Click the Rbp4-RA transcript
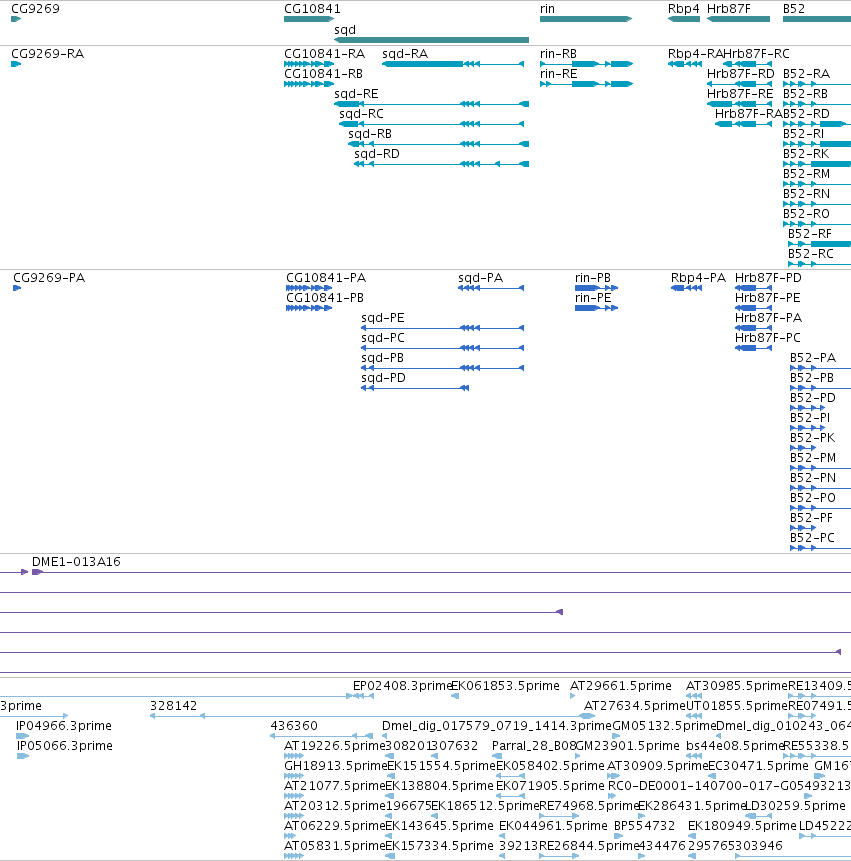 point(685,64)
